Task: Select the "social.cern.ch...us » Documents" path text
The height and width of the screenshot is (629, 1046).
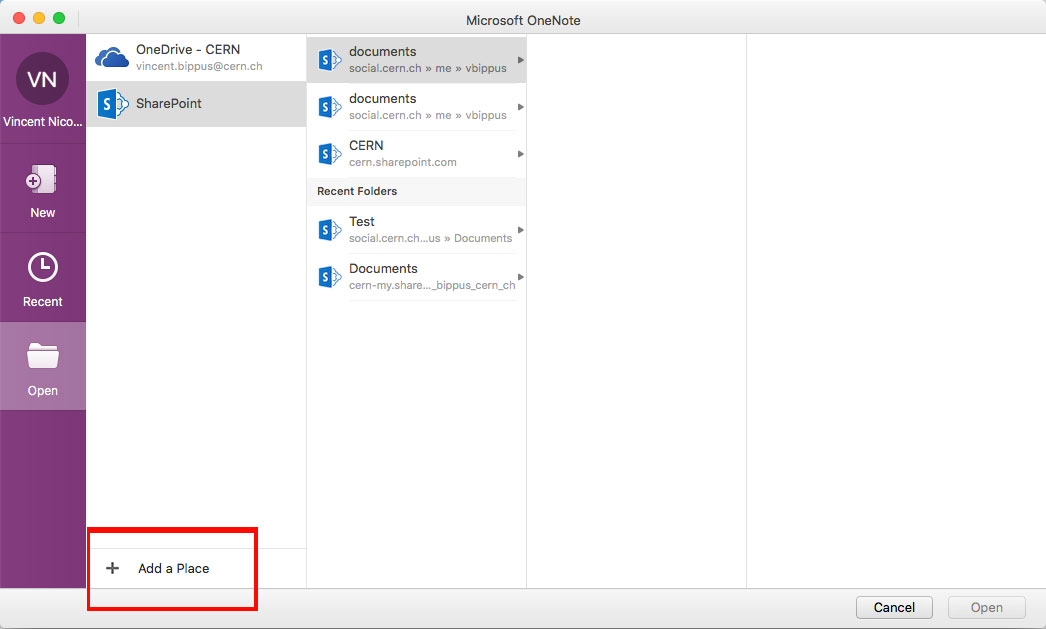Action: (x=430, y=238)
